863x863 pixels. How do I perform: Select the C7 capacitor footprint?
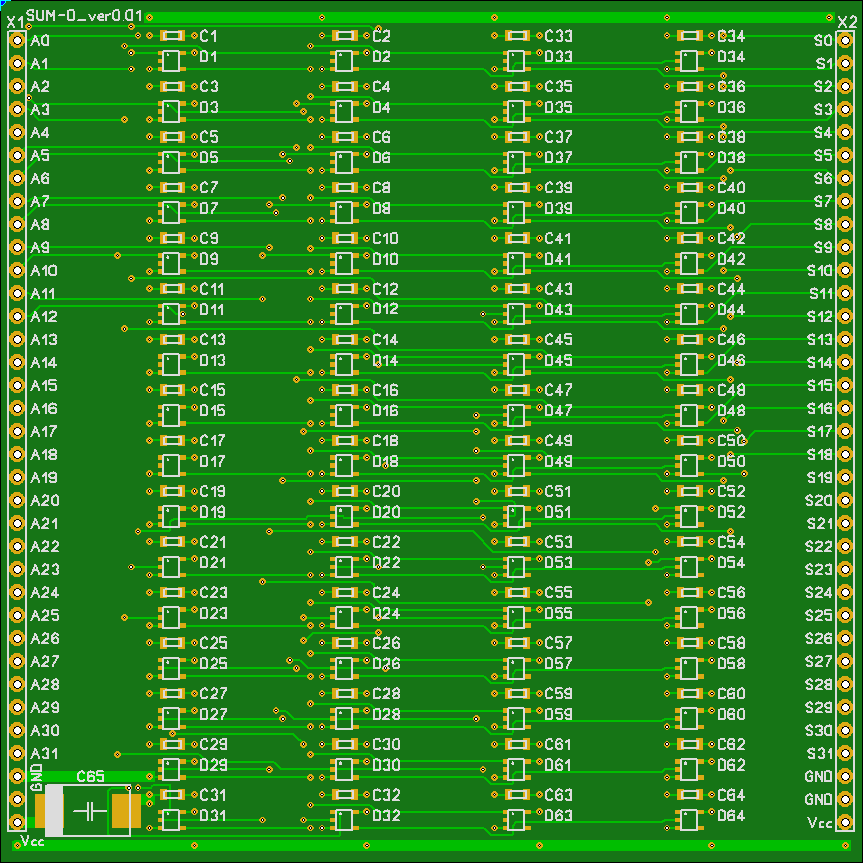click(172, 188)
